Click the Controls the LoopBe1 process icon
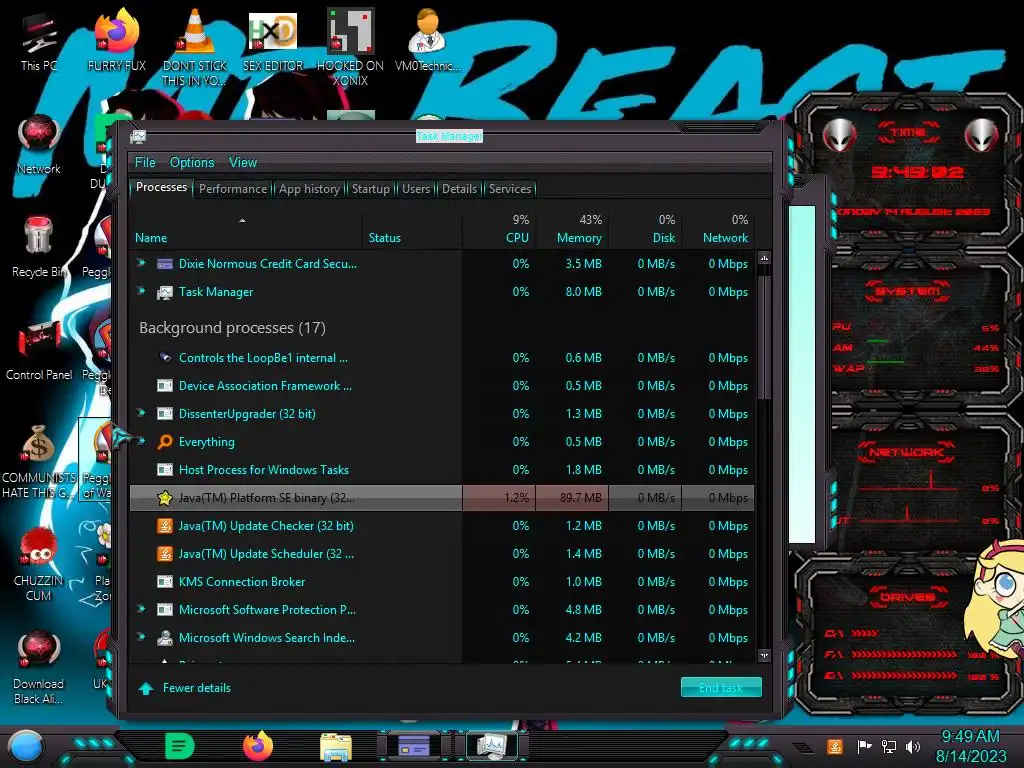This screenshot has width=1024, height=768. point(165,357)
